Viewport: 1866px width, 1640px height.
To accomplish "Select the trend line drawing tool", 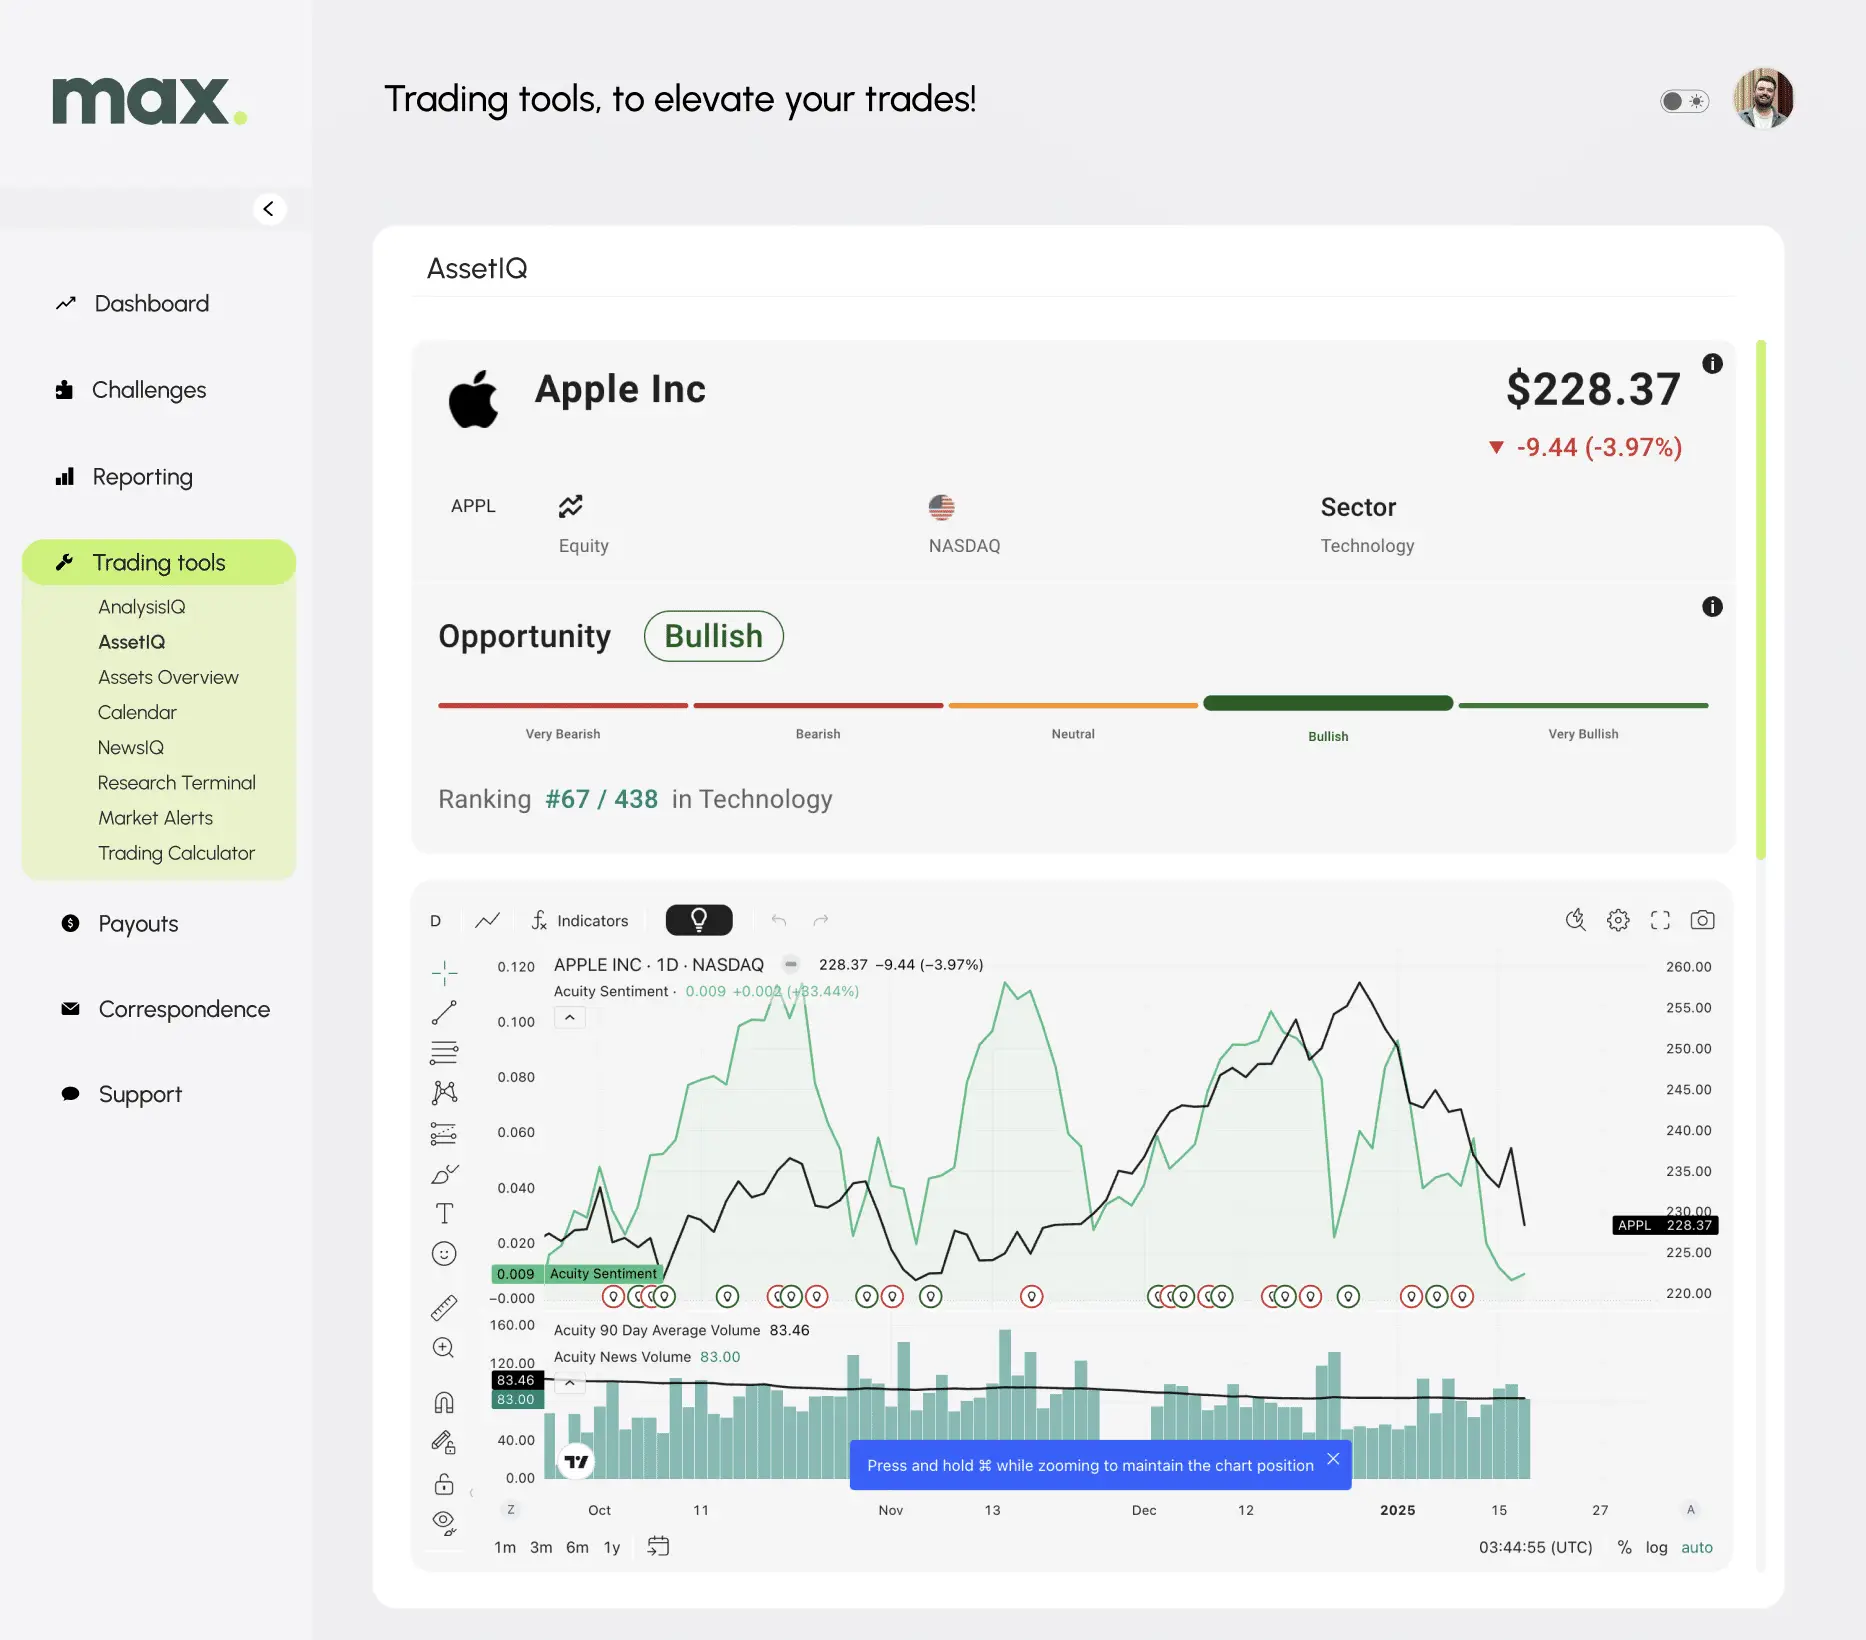I will [x=444, y=1012].
